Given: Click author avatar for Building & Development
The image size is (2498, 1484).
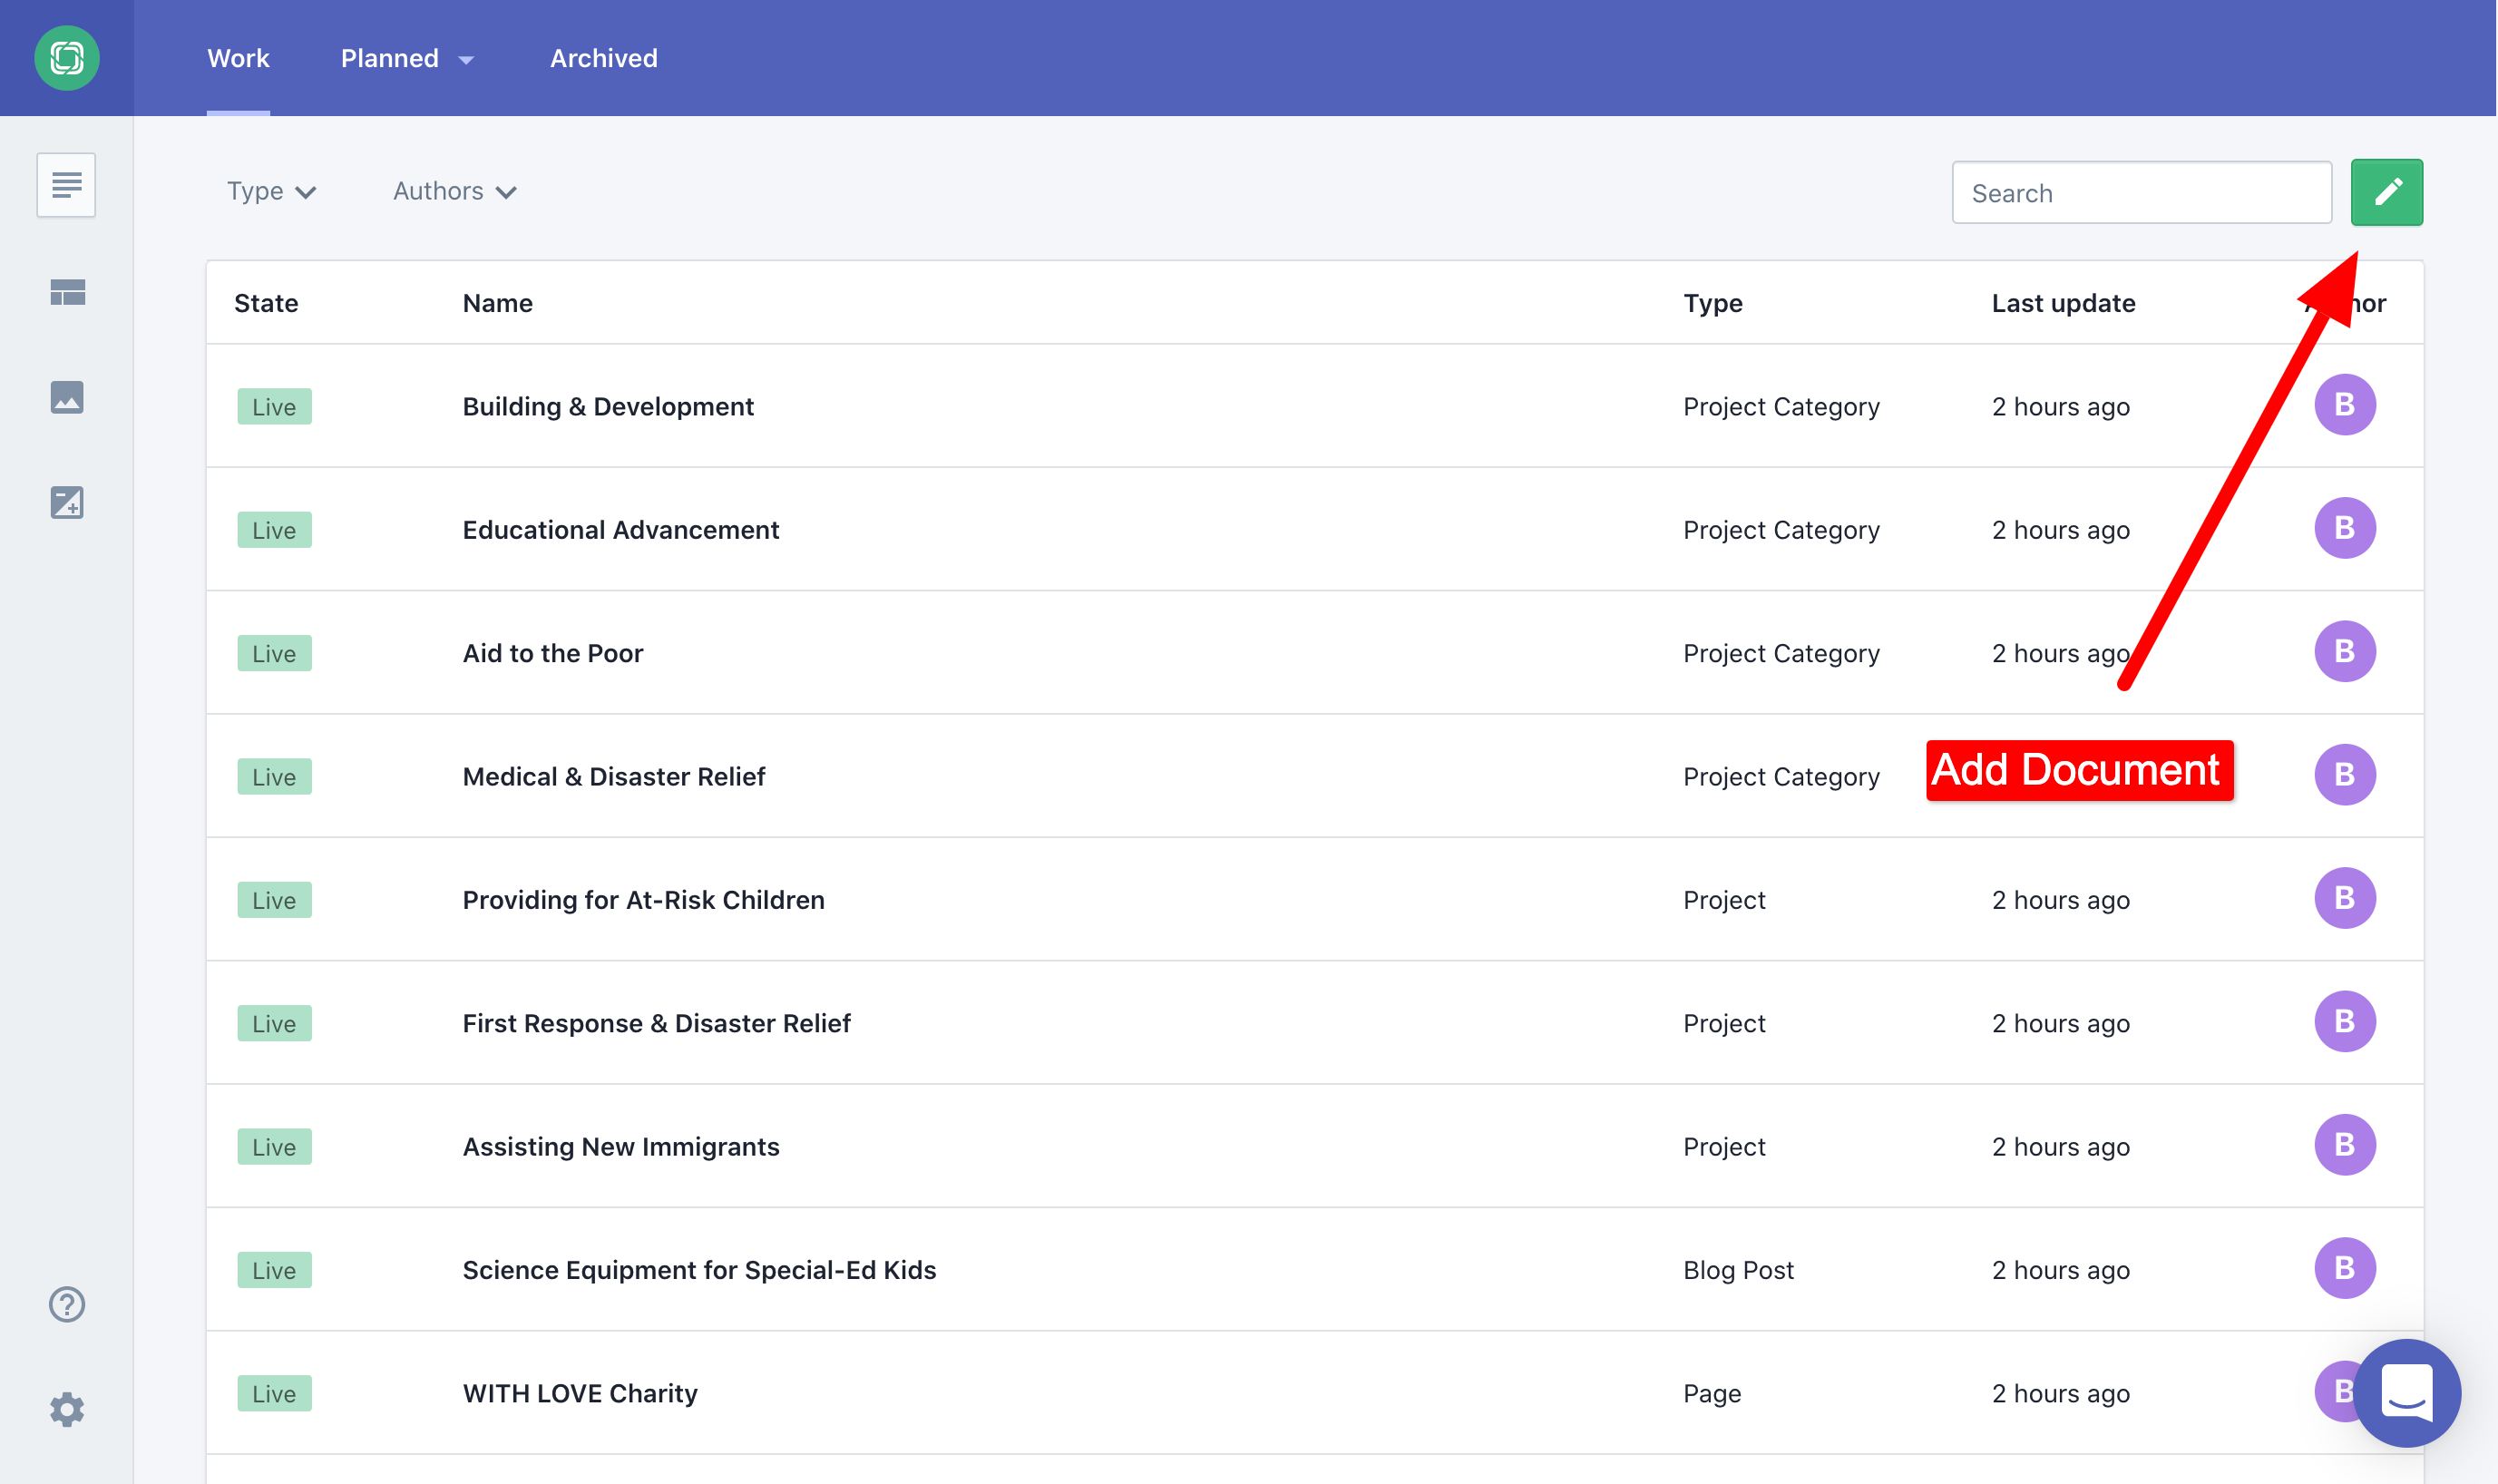Looking at the screenshot, I should [2344, 405].
